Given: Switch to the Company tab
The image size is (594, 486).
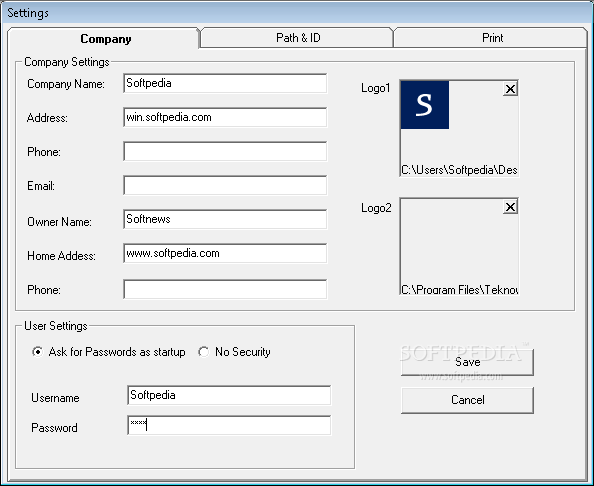Looking at the screenshot, I should pyautogui.click(x=103, y=39).
